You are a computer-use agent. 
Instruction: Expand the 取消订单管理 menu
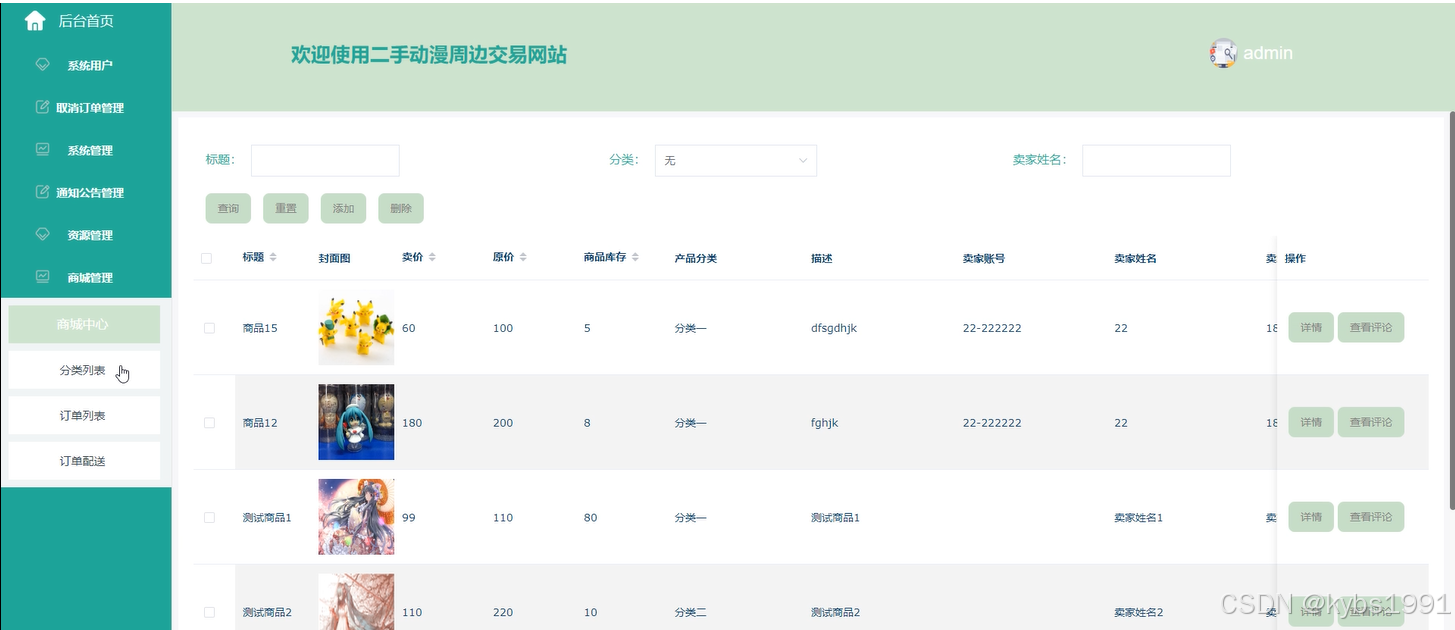(x=86, y=108)
